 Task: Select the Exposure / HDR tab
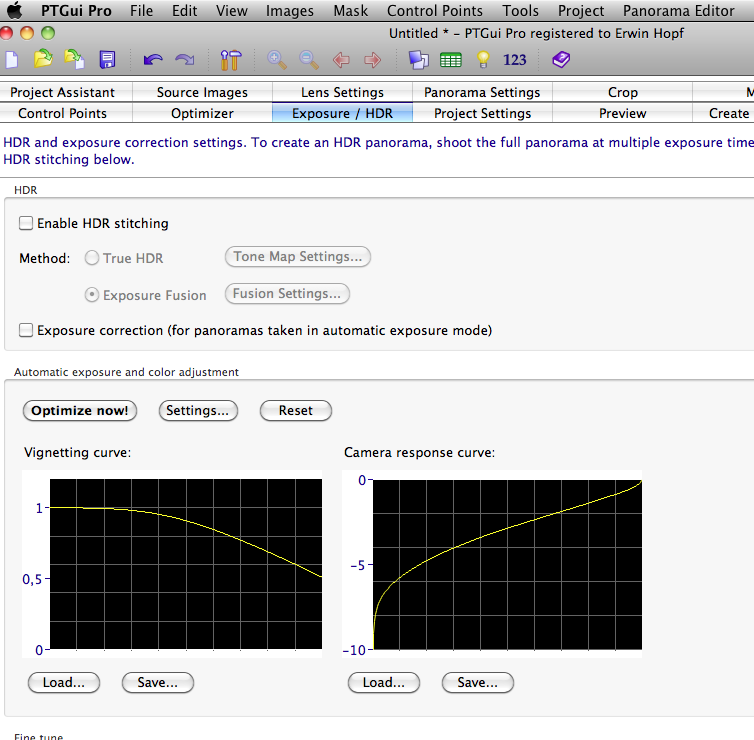click(342, 113)
